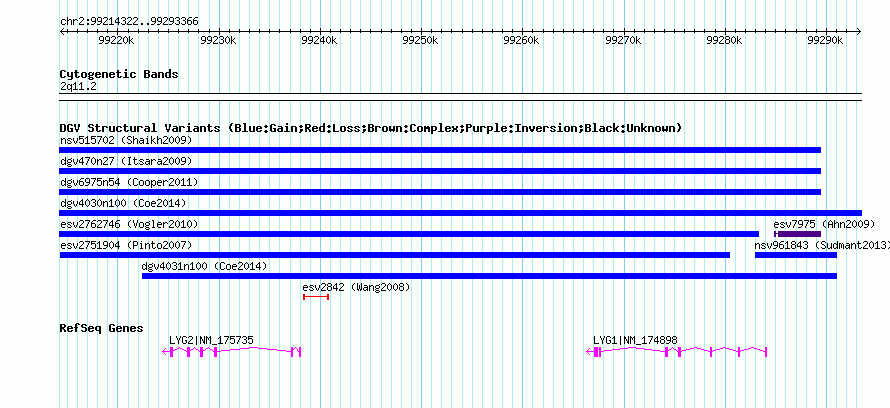The height and width of the screenshot is (408, 890).
Task: Open the esv2751904 (Pinto2007) variant label
Action: coord(126,245)
